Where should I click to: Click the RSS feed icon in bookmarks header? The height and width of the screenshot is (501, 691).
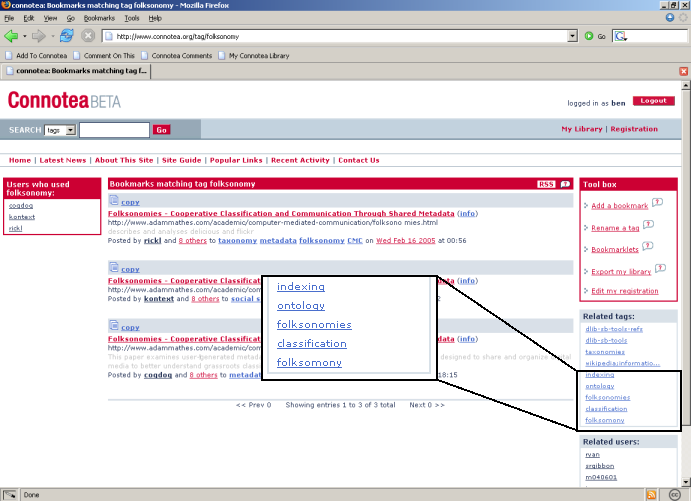(x=546, y=184)
